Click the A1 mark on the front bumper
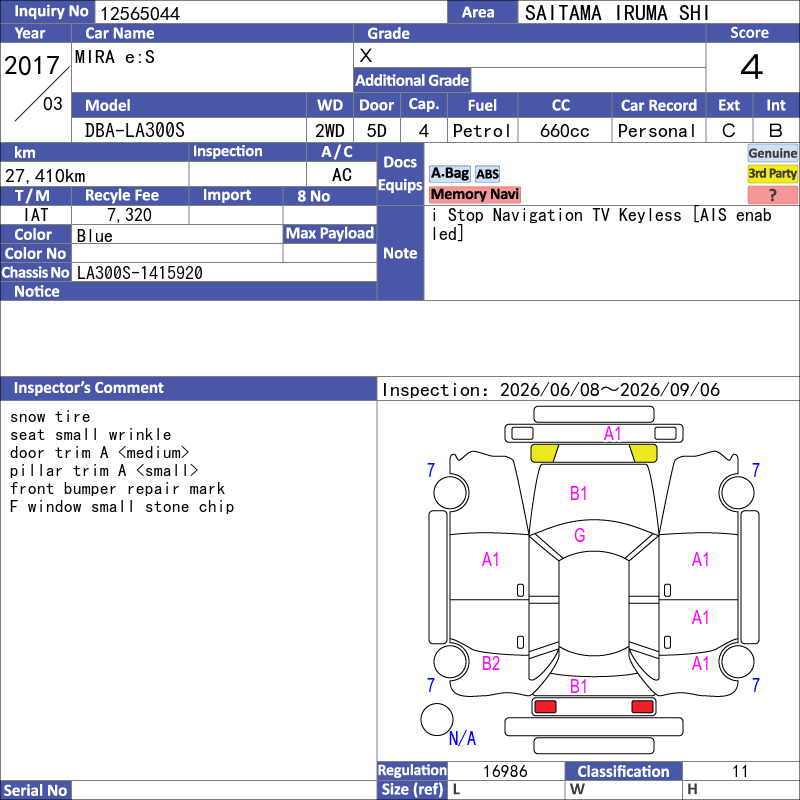 tap(612, 434)
